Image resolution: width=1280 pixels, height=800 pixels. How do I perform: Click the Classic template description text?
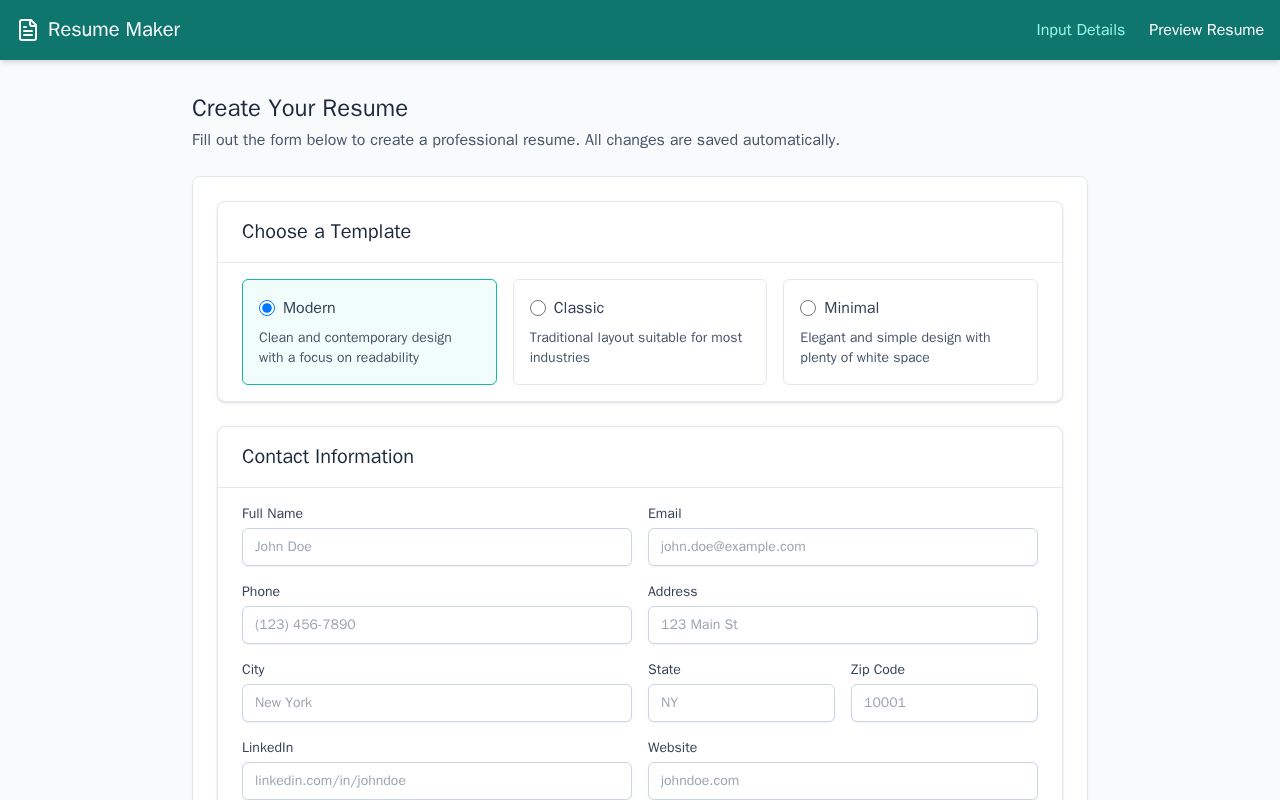click(x=636, y=348)
